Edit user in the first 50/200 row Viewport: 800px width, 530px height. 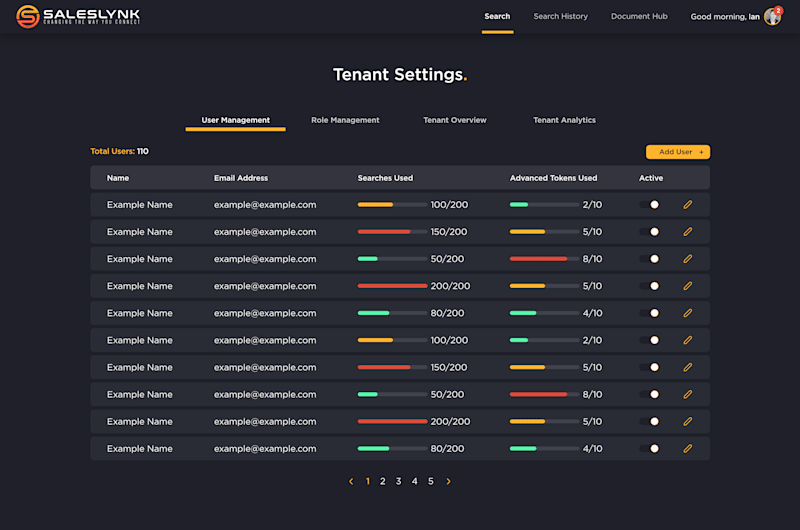pos(688,259)
